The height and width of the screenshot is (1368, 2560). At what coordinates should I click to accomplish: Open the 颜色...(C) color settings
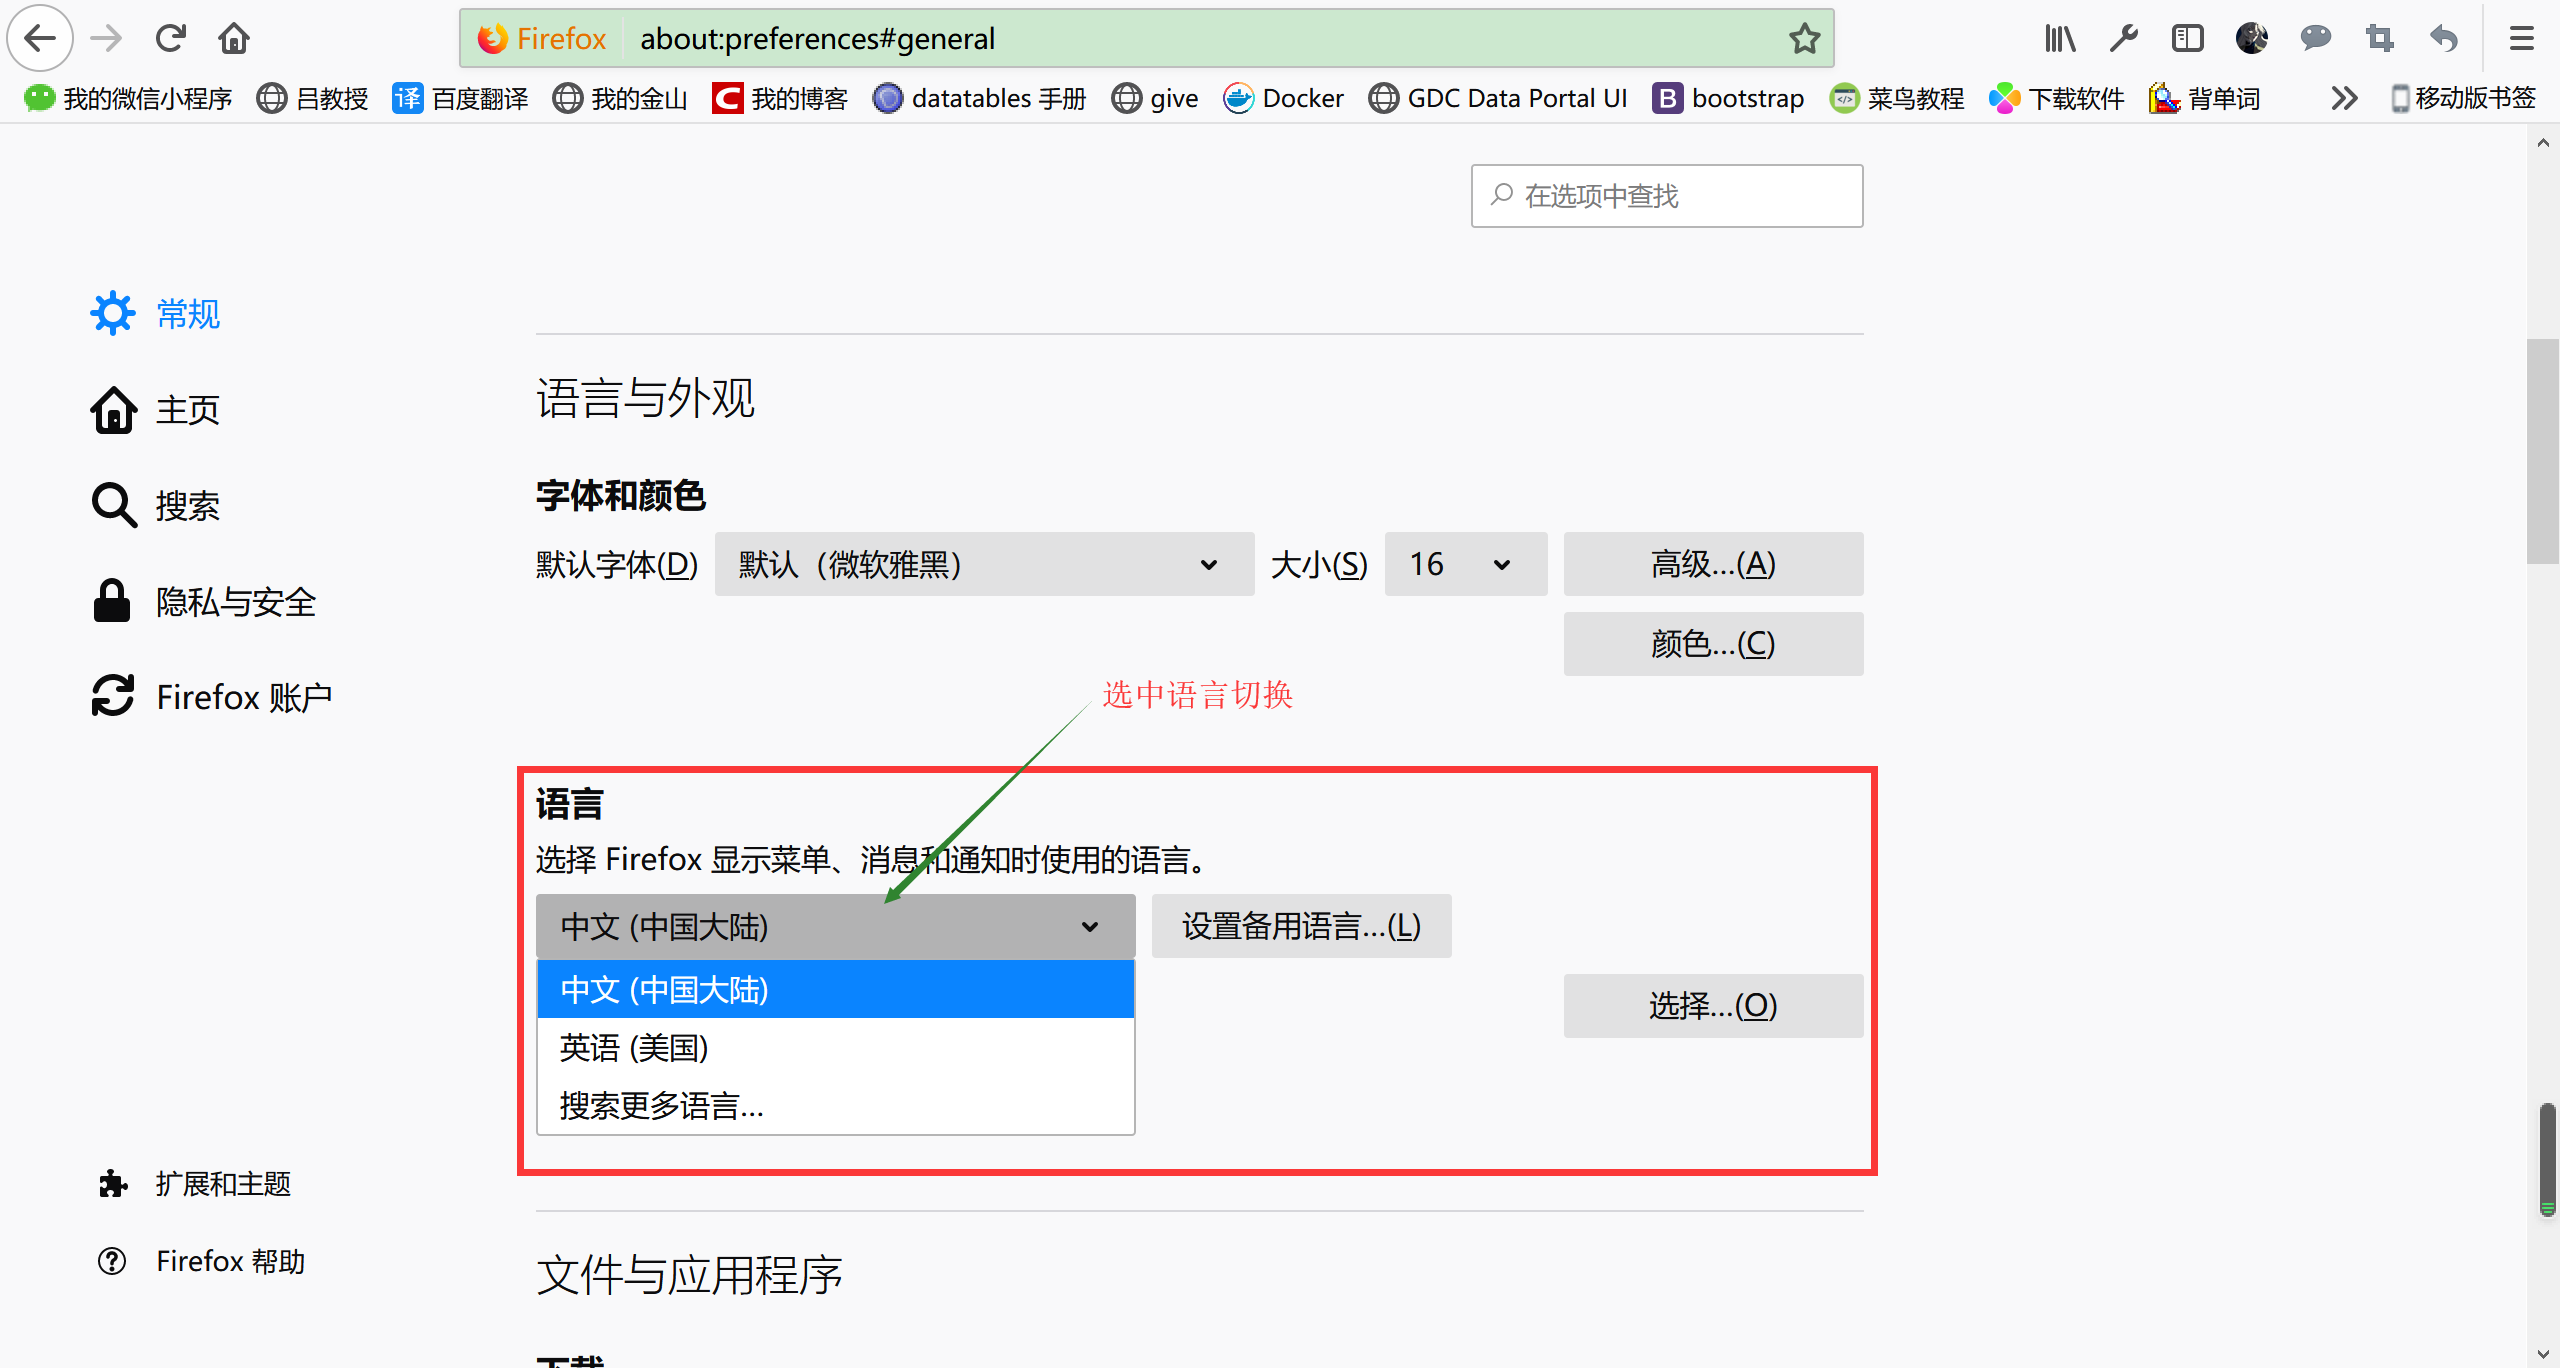click(x=1712, y=643)
